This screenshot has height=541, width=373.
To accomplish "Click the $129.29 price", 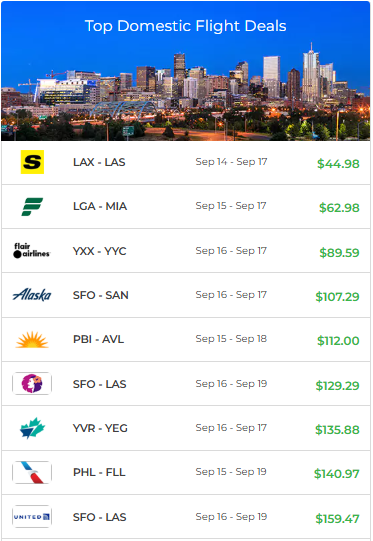I will (337, 385).
